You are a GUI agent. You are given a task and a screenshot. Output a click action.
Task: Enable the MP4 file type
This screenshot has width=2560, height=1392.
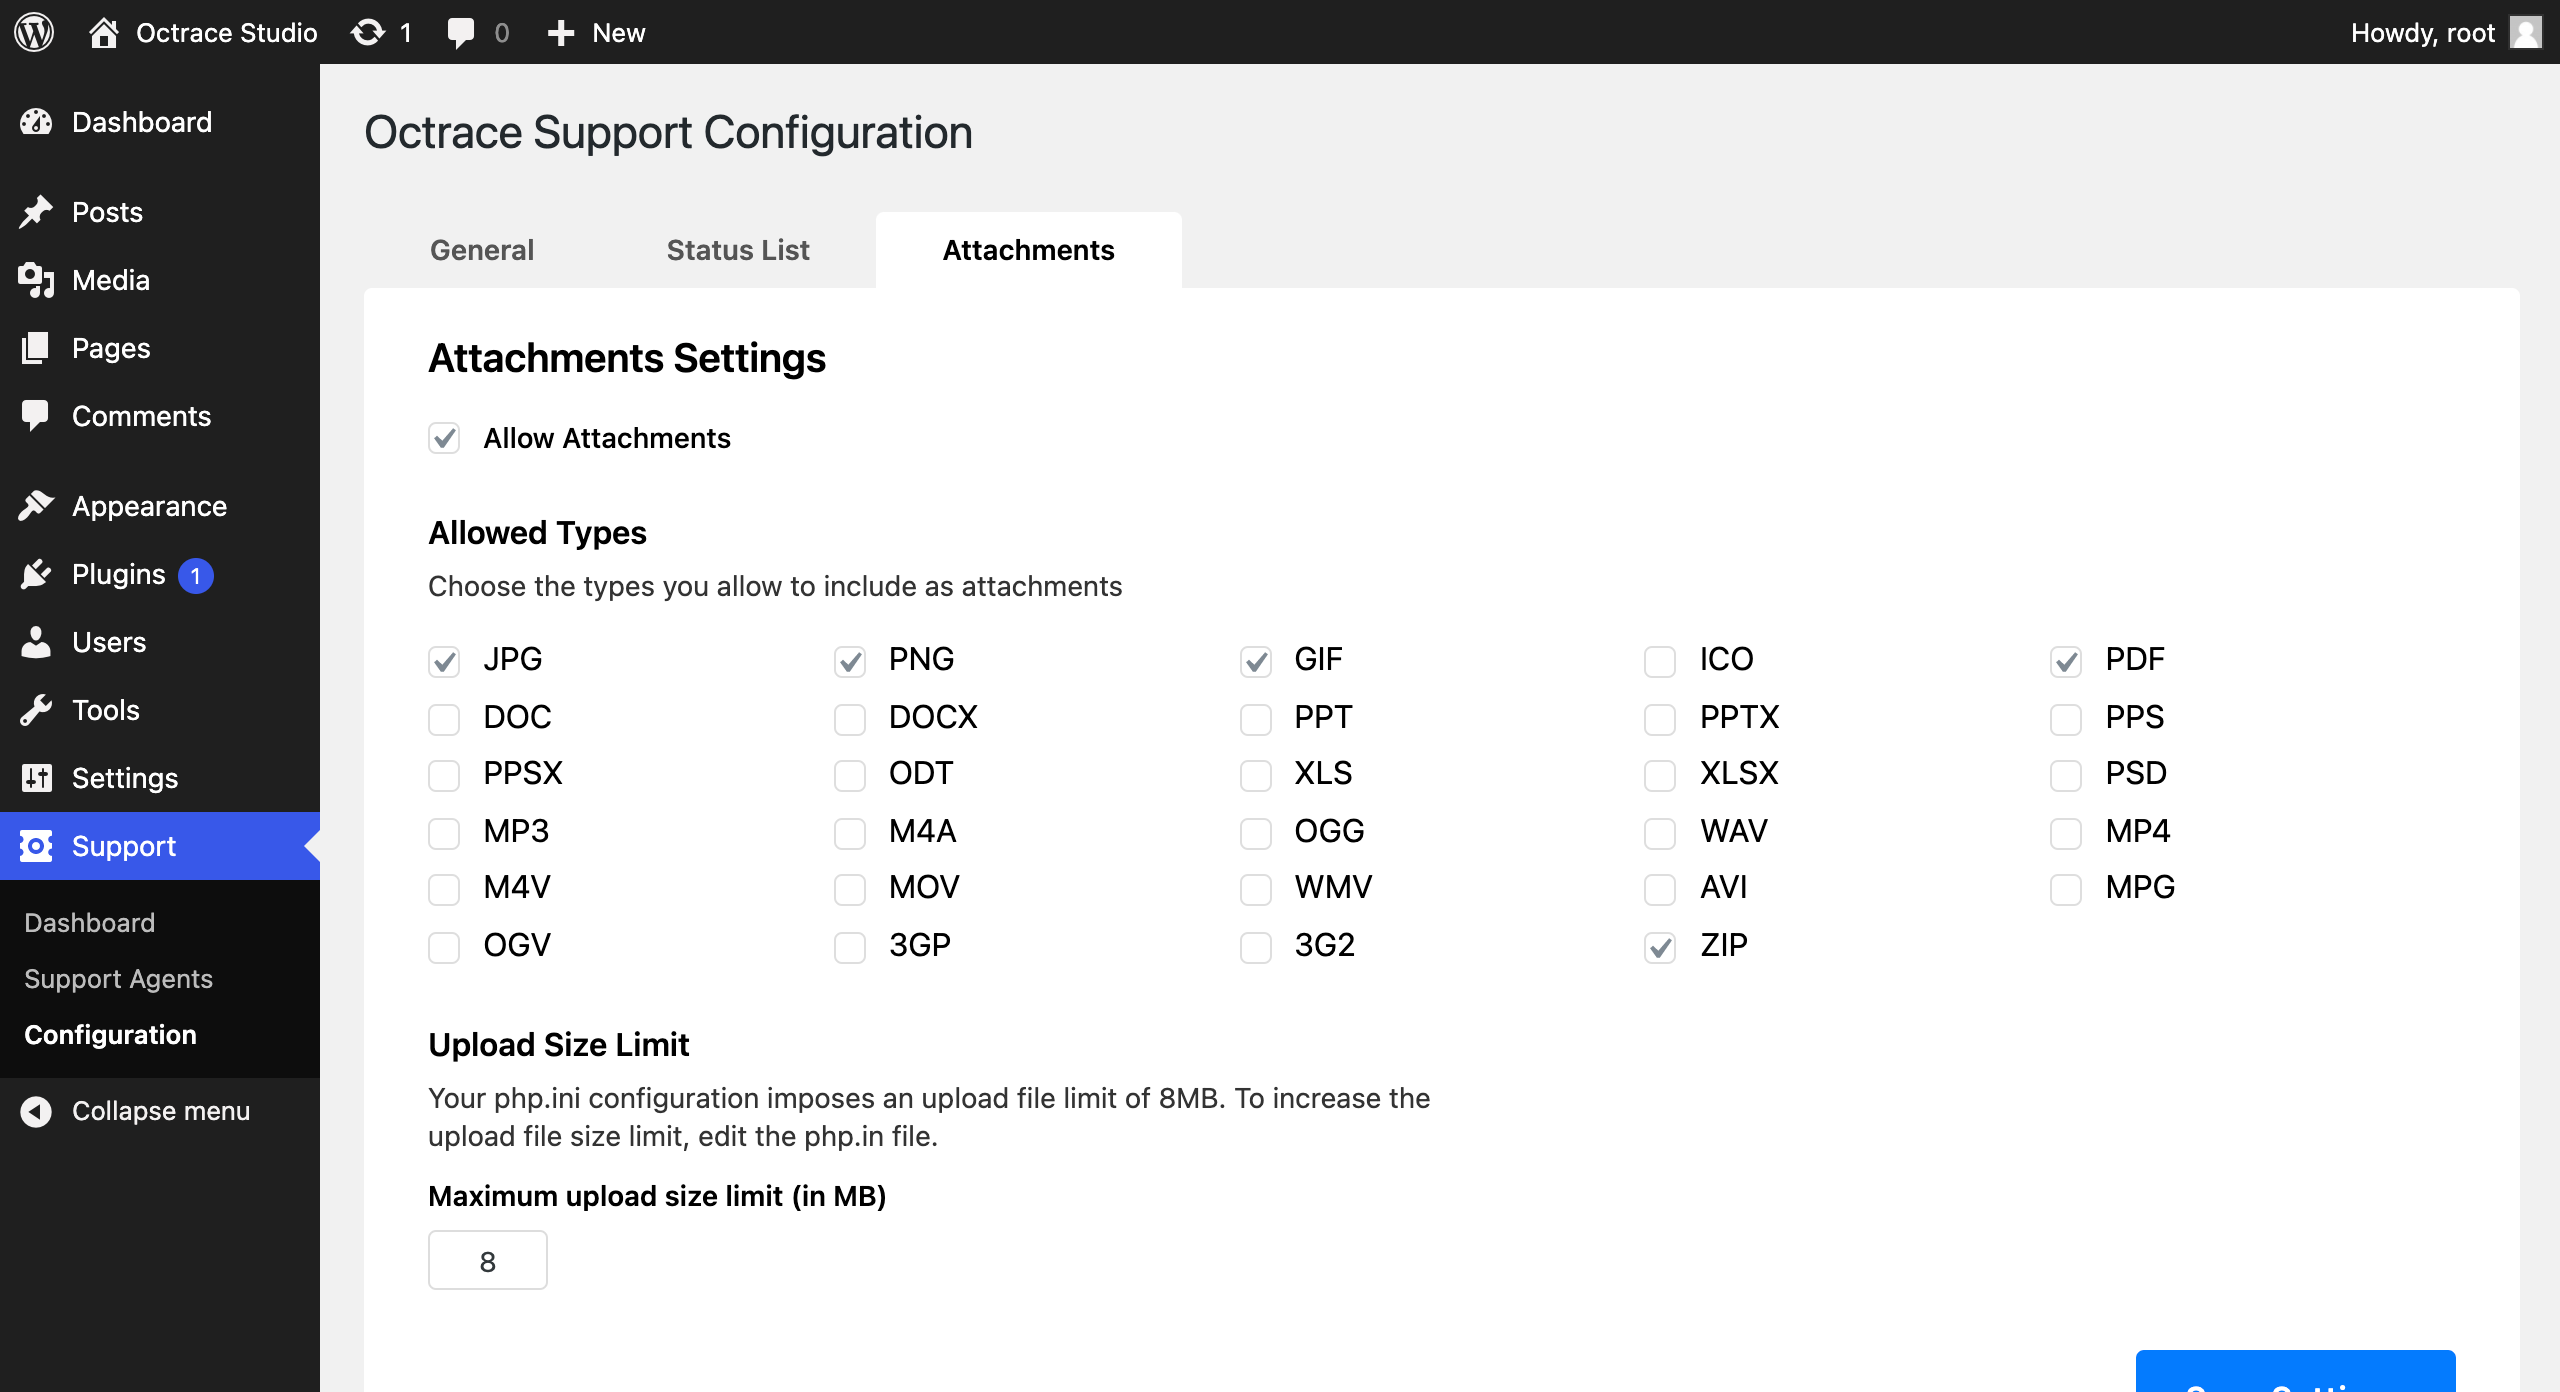(2066, 832)
